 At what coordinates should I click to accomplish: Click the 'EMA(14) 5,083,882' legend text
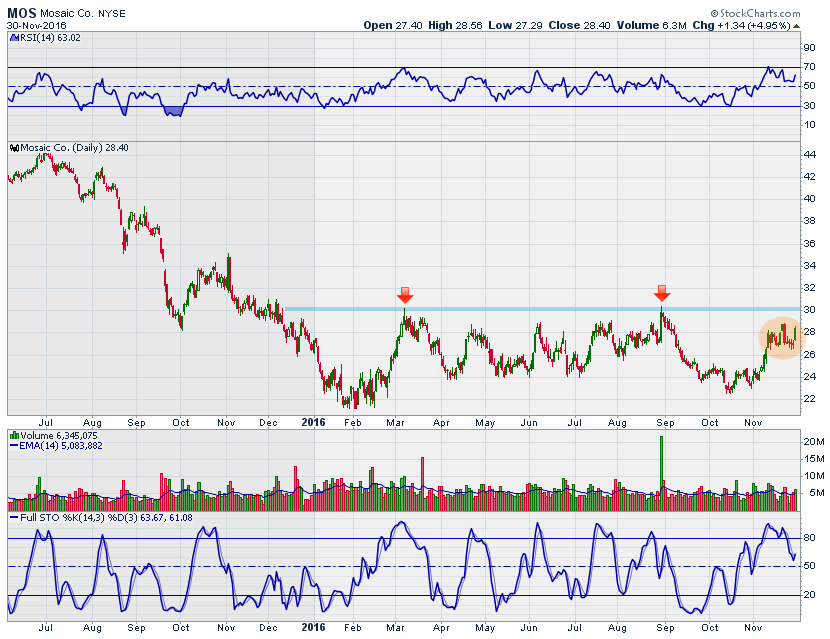pos(60,446)
